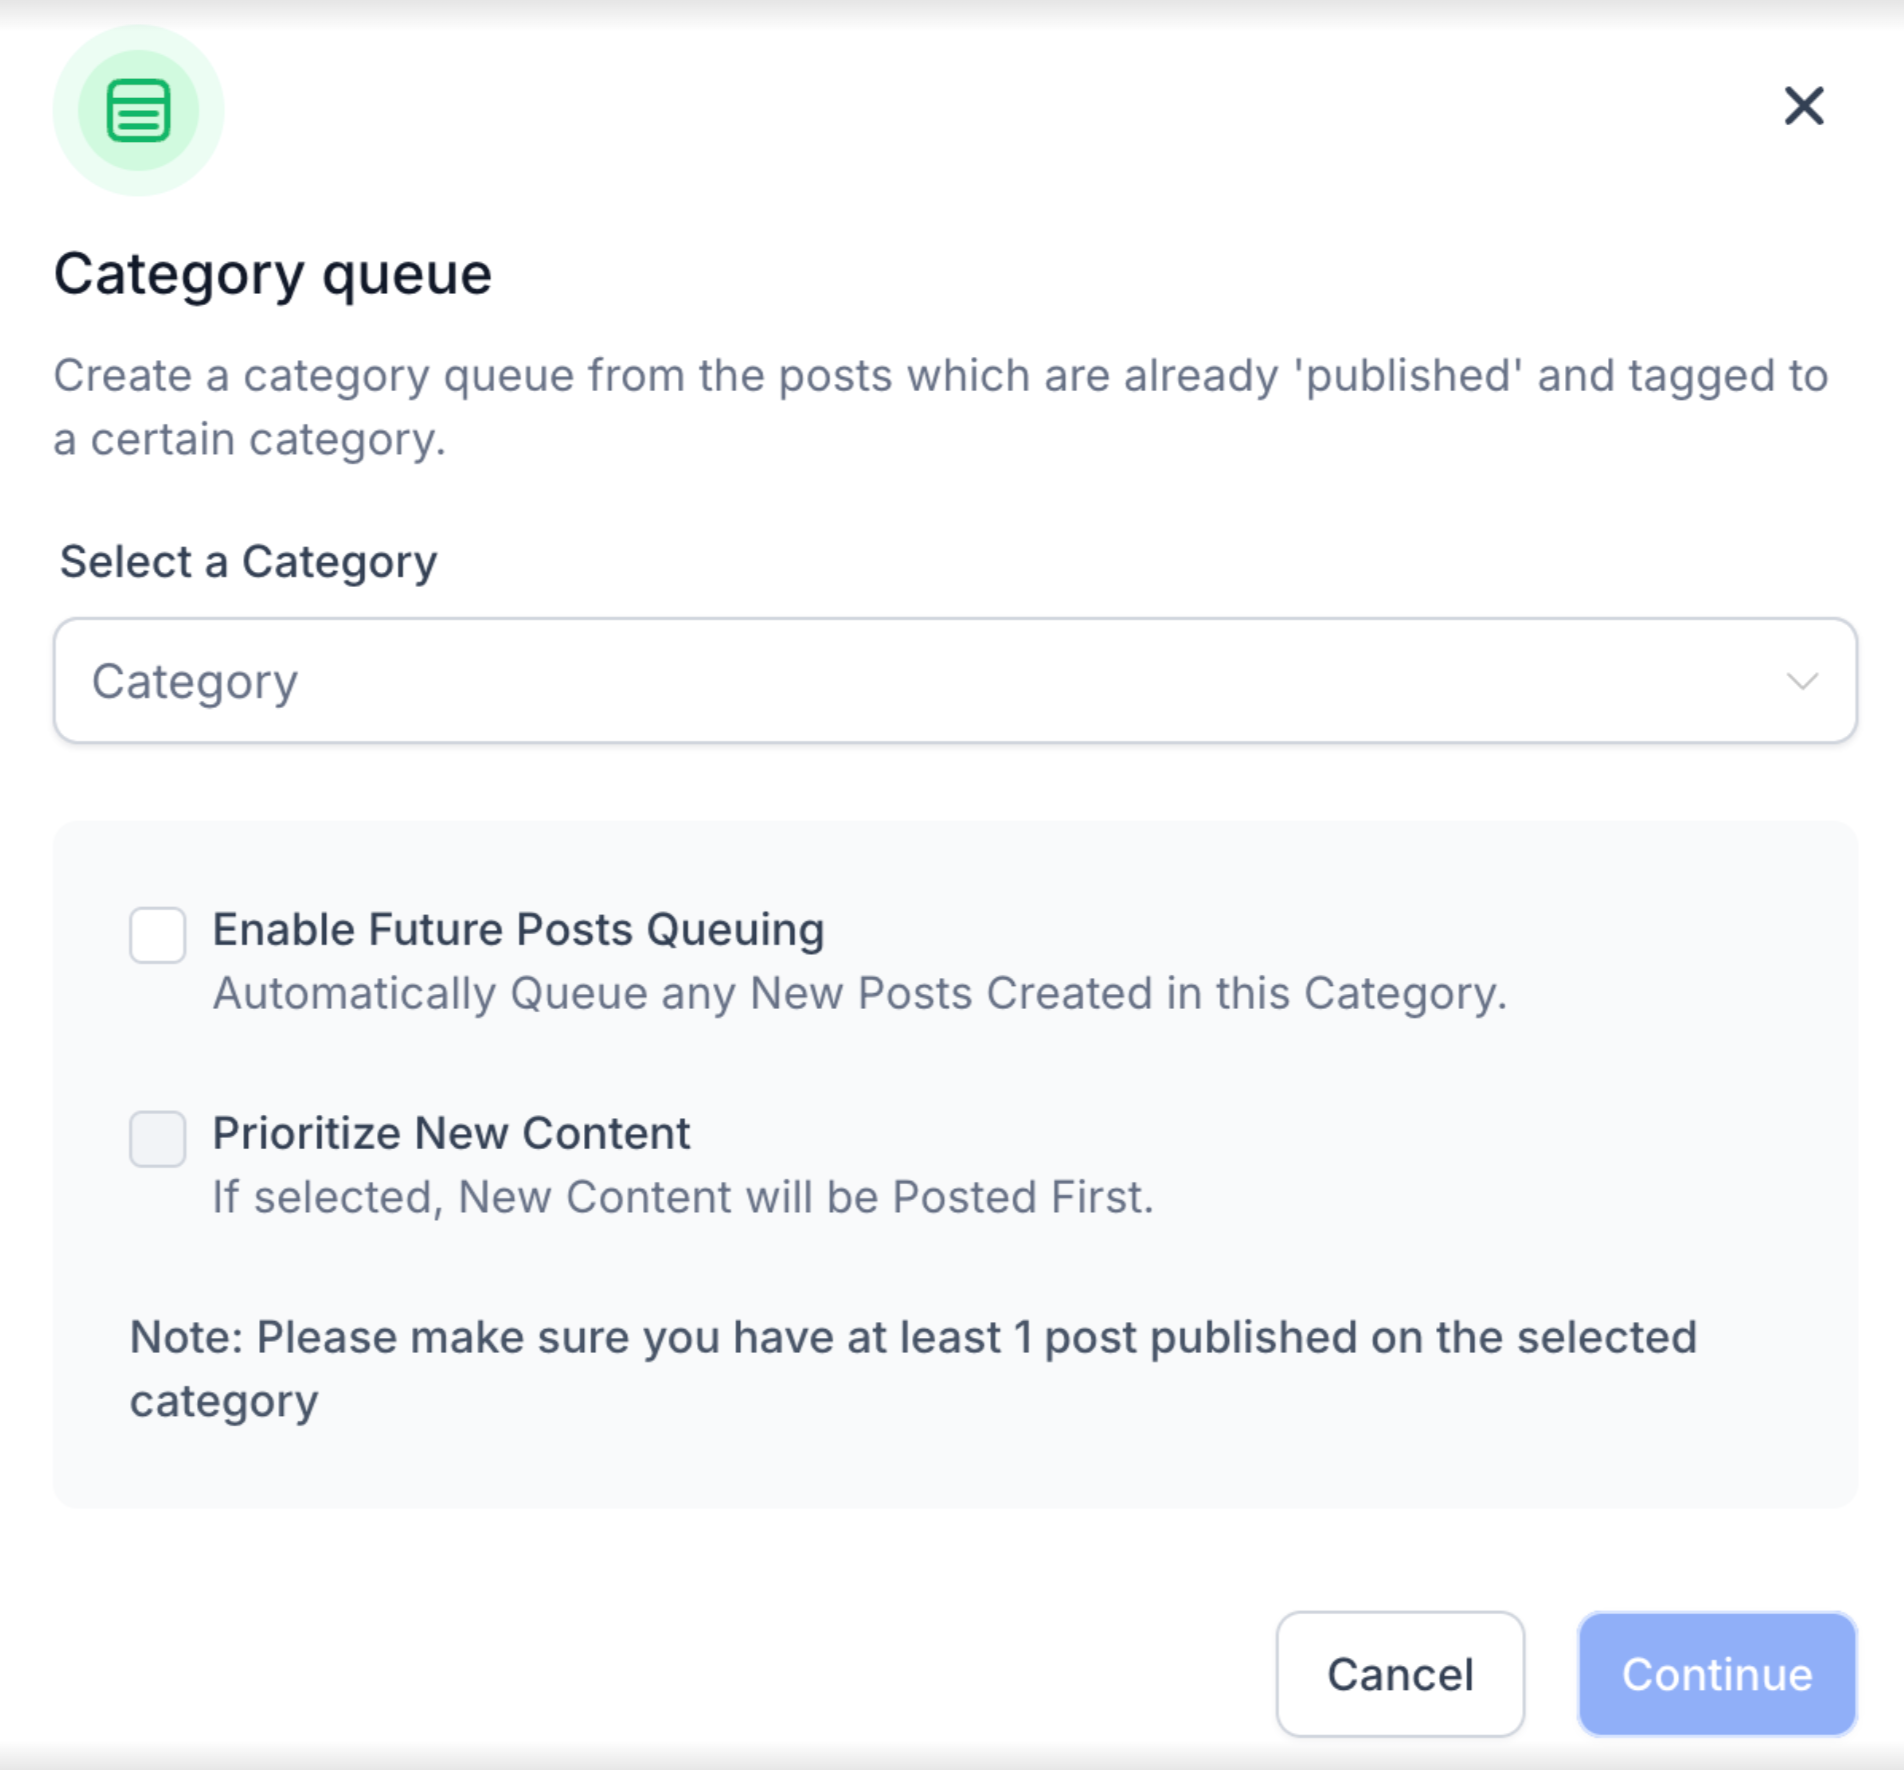
Task: Click the "Prioritize New Content" label
Action: pos(451,1134)
